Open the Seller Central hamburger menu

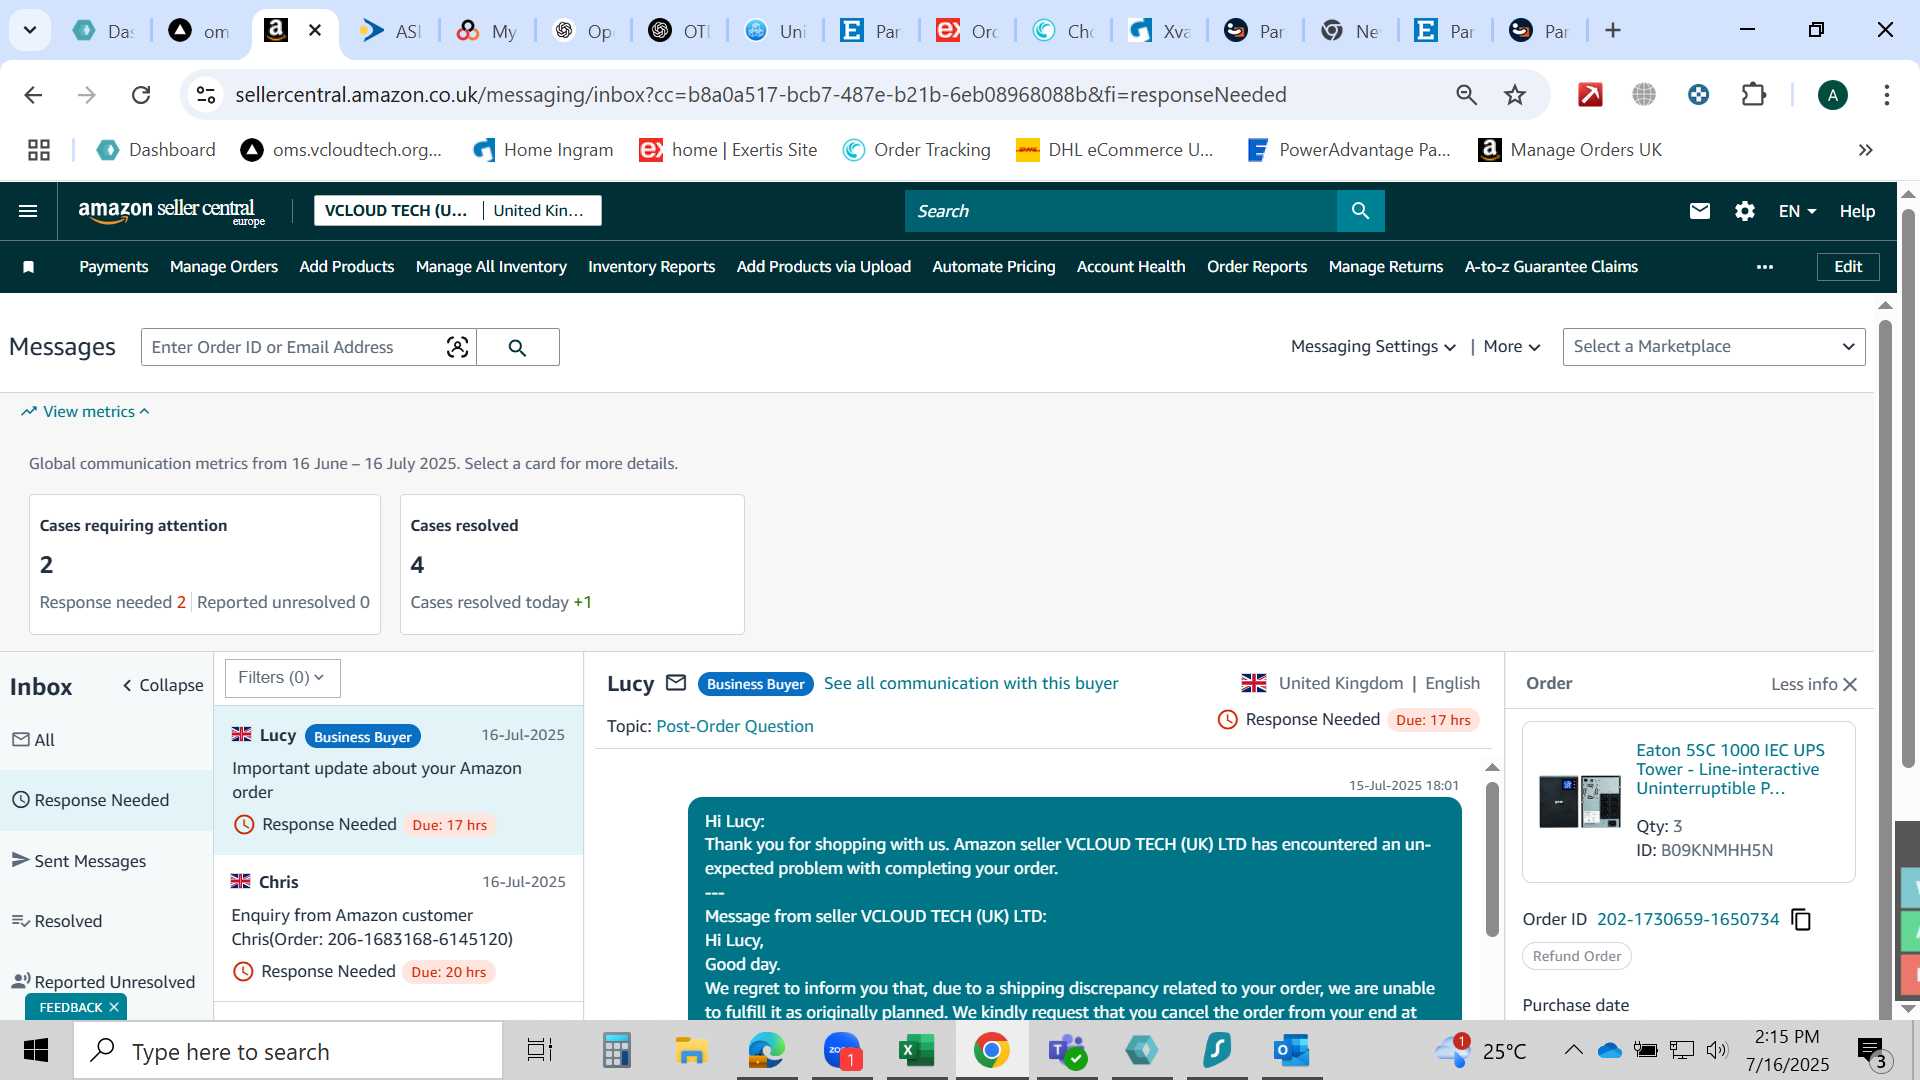point(28,211)
